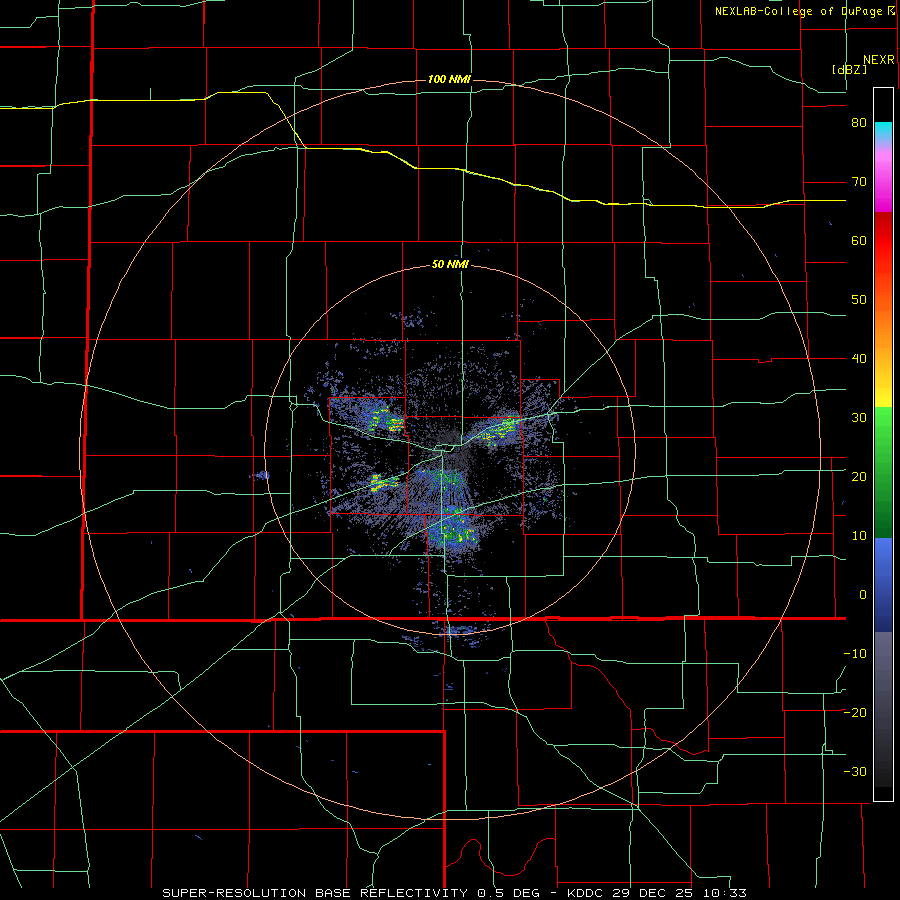Click the cyan segment atop the color bar
The height and width of the screenshot is (900, 900).
click(x=883, y=131)
